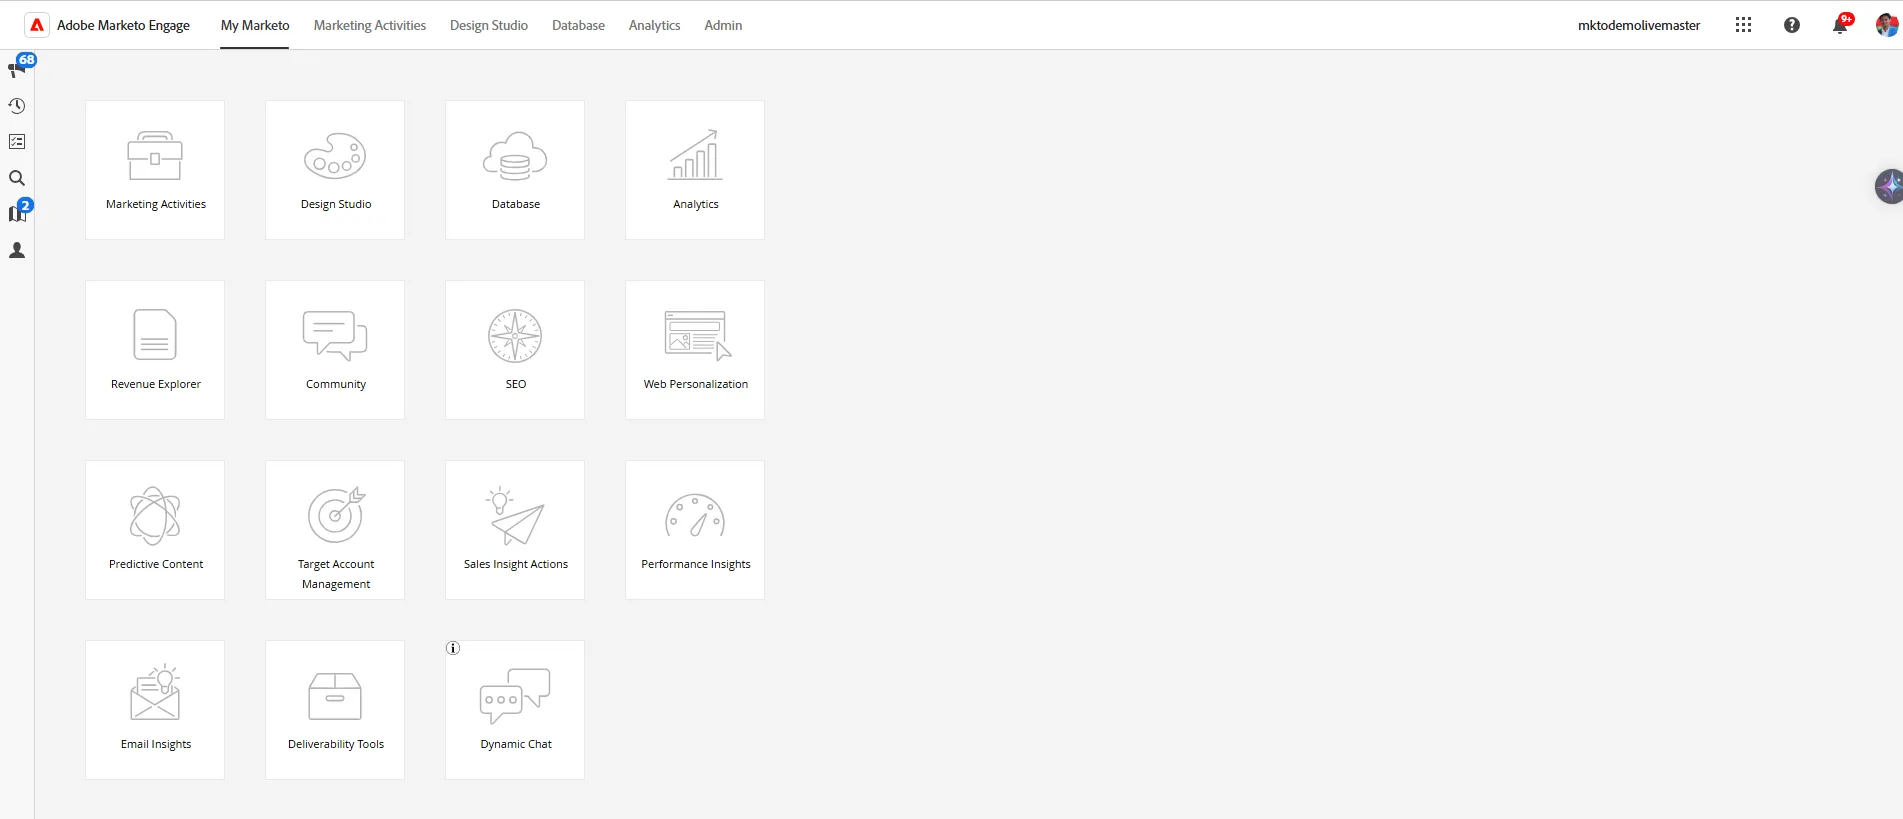This screenshot has width=1903, height=819.
Task: Open the Sales Insight Actions tile
Action: (x=515, y=530)
